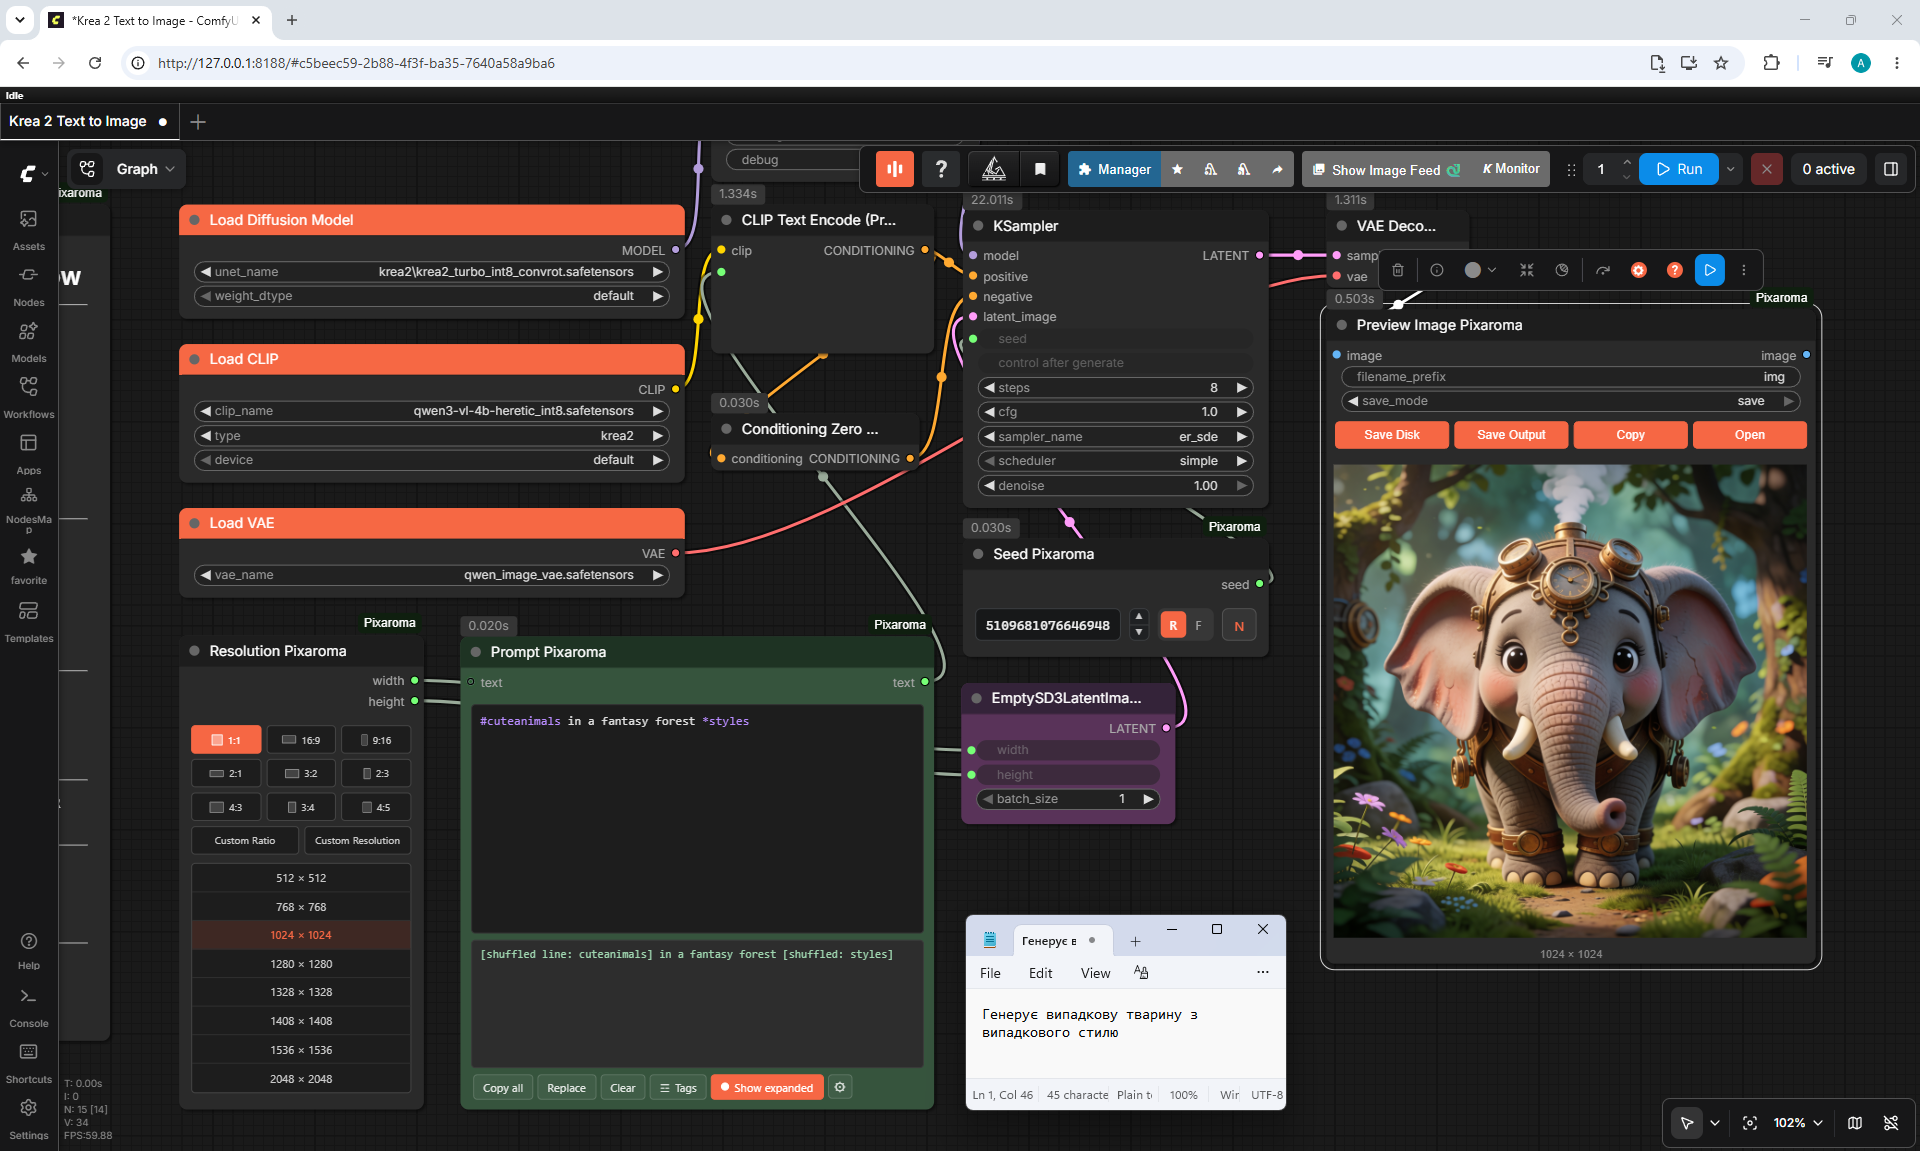Change clip_name model selection
1920x1151 pixels.
(x=431, y=411)
